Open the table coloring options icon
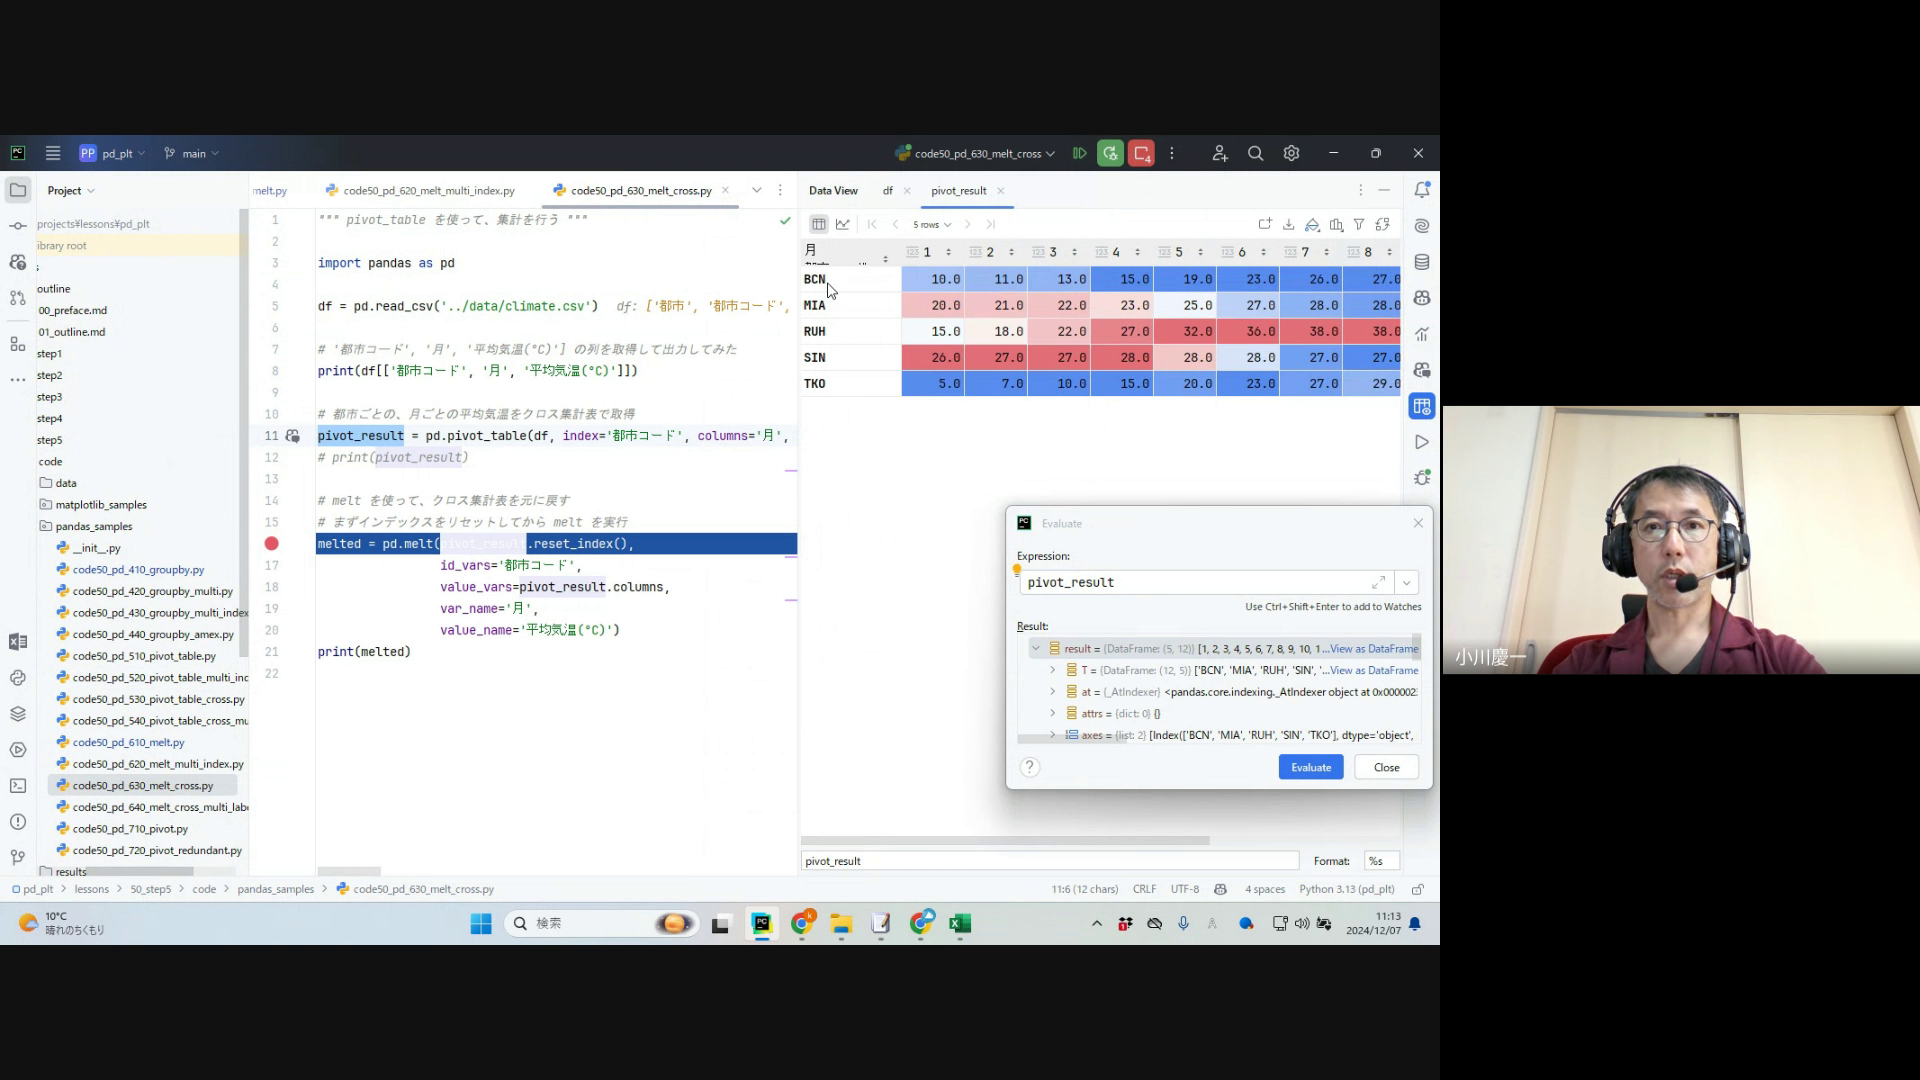The image size is (1920, 1080). [1312, 224]
